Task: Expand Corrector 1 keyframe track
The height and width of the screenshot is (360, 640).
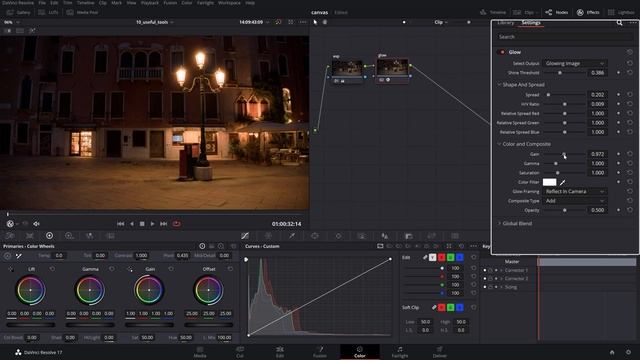Action: coord(501,271)
